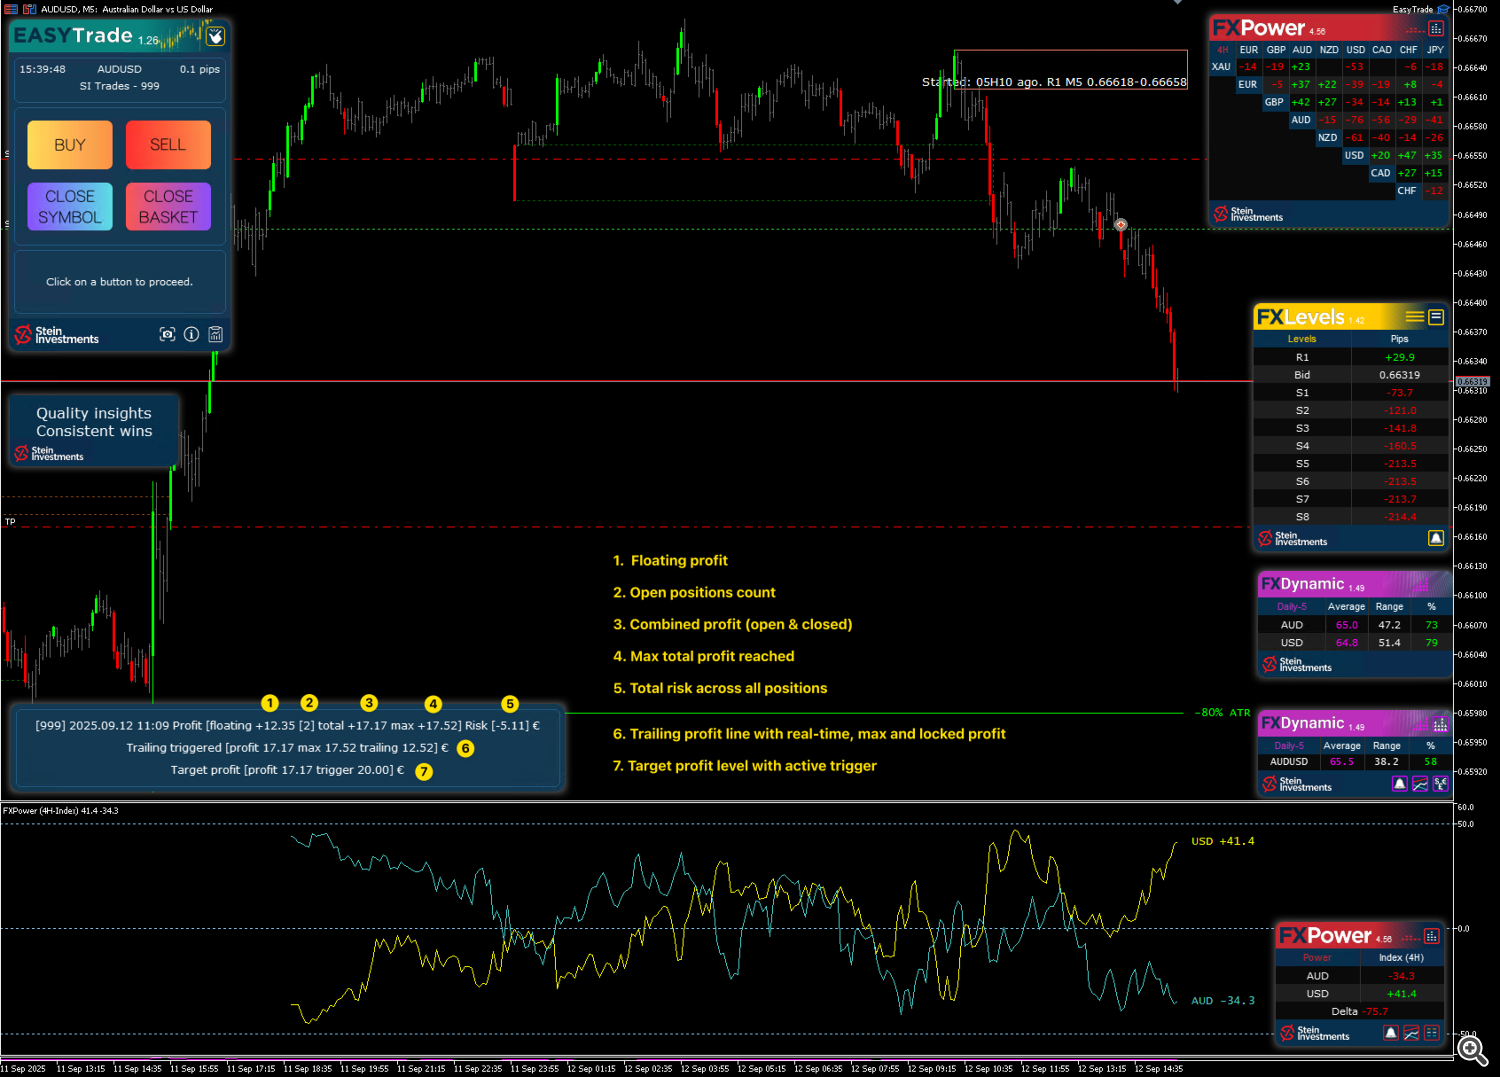This screenshot has width=1500, height=1077.
Task: Click the Stein Investments logo in EasyTrade panel
Action: (55, 334)
